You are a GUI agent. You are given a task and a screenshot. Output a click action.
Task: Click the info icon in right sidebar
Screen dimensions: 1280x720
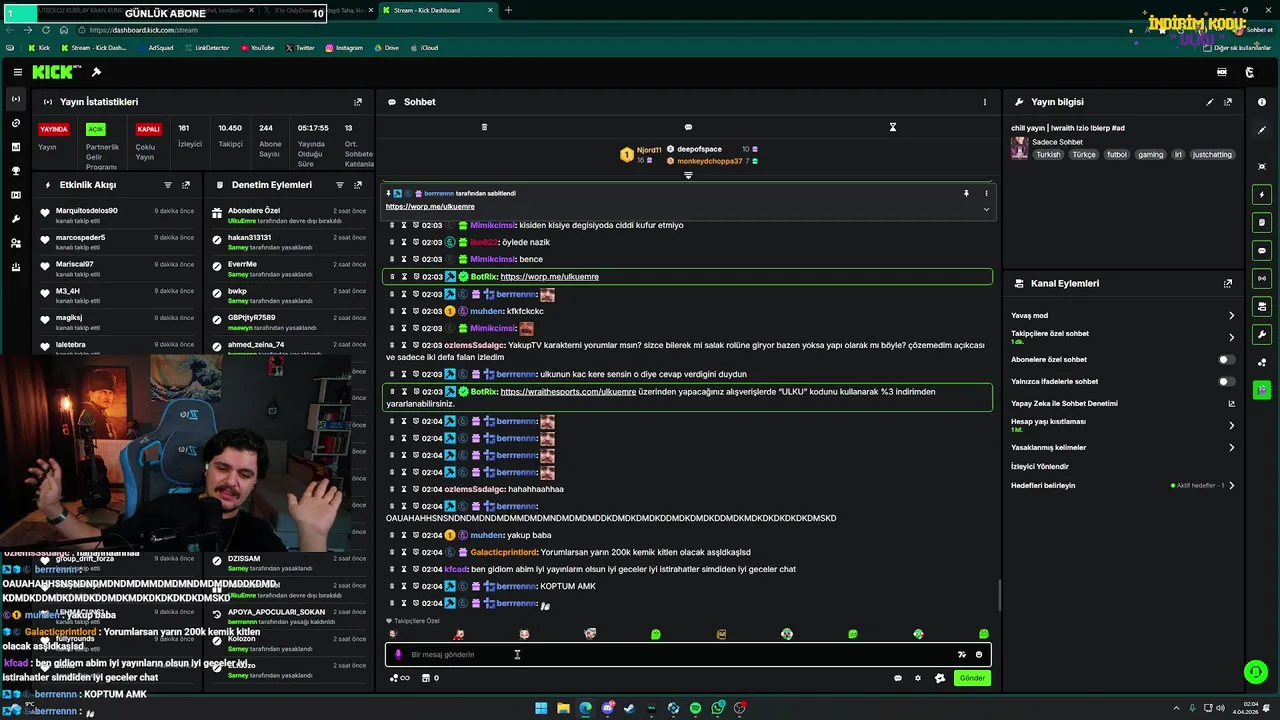pyautogui.click(x=1262, y=102)
